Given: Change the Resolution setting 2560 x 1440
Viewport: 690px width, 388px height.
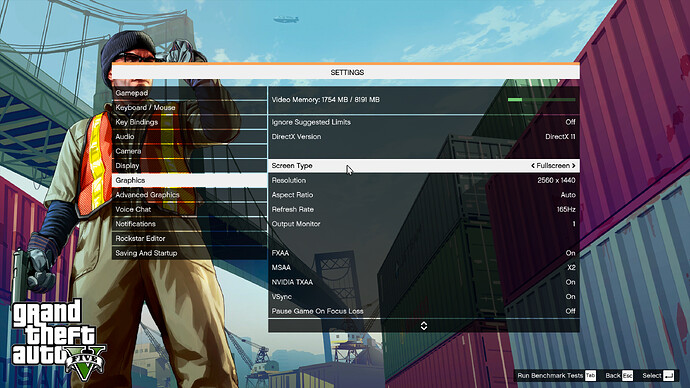Looking at the screenshot, I should 424,180.
